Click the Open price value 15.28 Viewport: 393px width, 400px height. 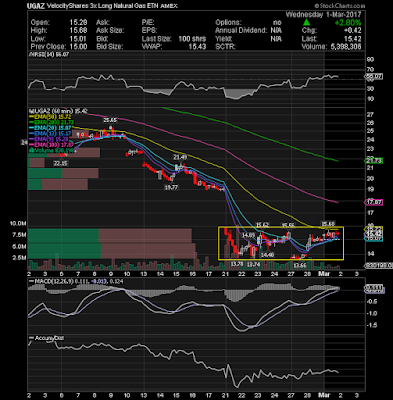78,22
